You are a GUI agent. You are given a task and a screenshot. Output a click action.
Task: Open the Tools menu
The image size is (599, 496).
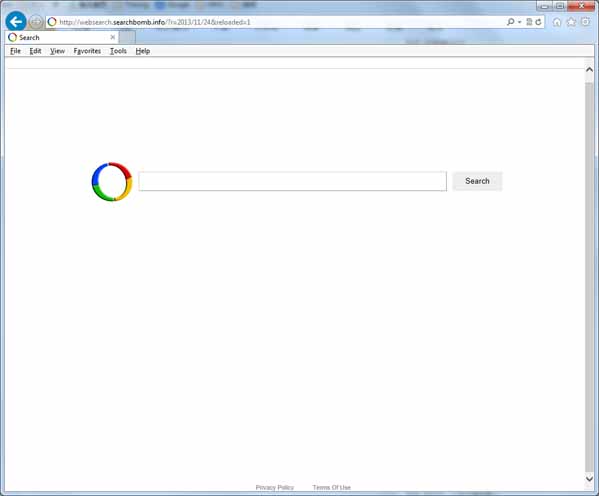118,51
